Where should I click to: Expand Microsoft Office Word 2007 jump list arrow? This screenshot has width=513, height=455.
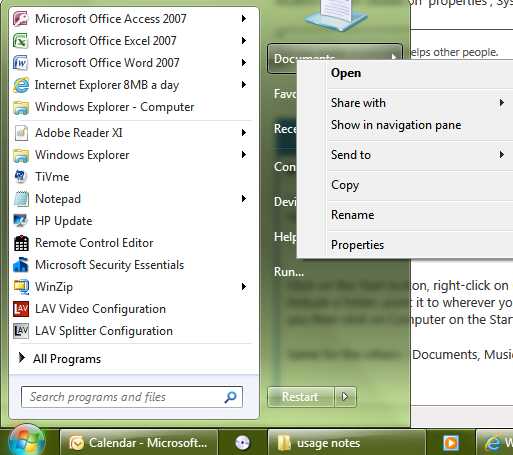pyautogui.click(x=244, y=63)
